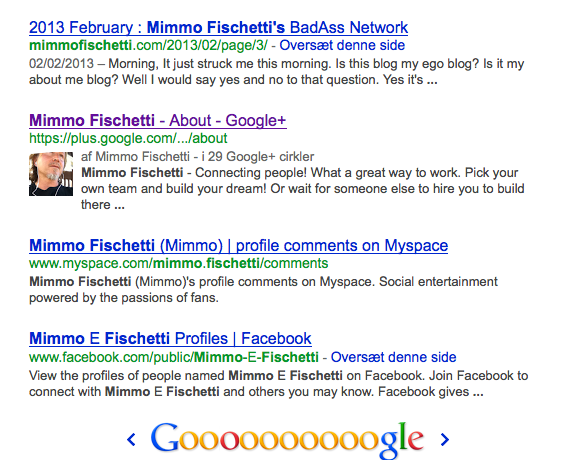Click the red 'e' at end of Google logo

click(x=416, y=441)
